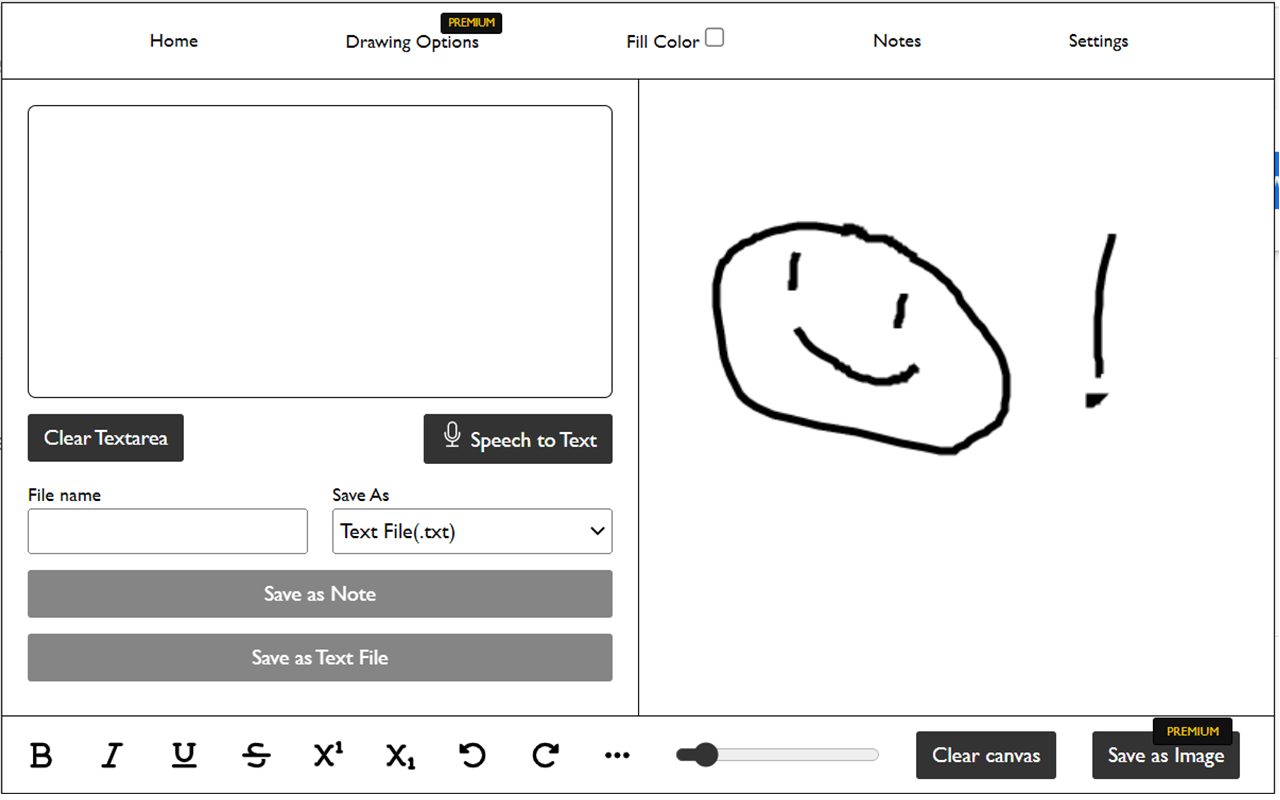Open the Save As format dropdown
1280x800 pixels.
tap(471, 531)
